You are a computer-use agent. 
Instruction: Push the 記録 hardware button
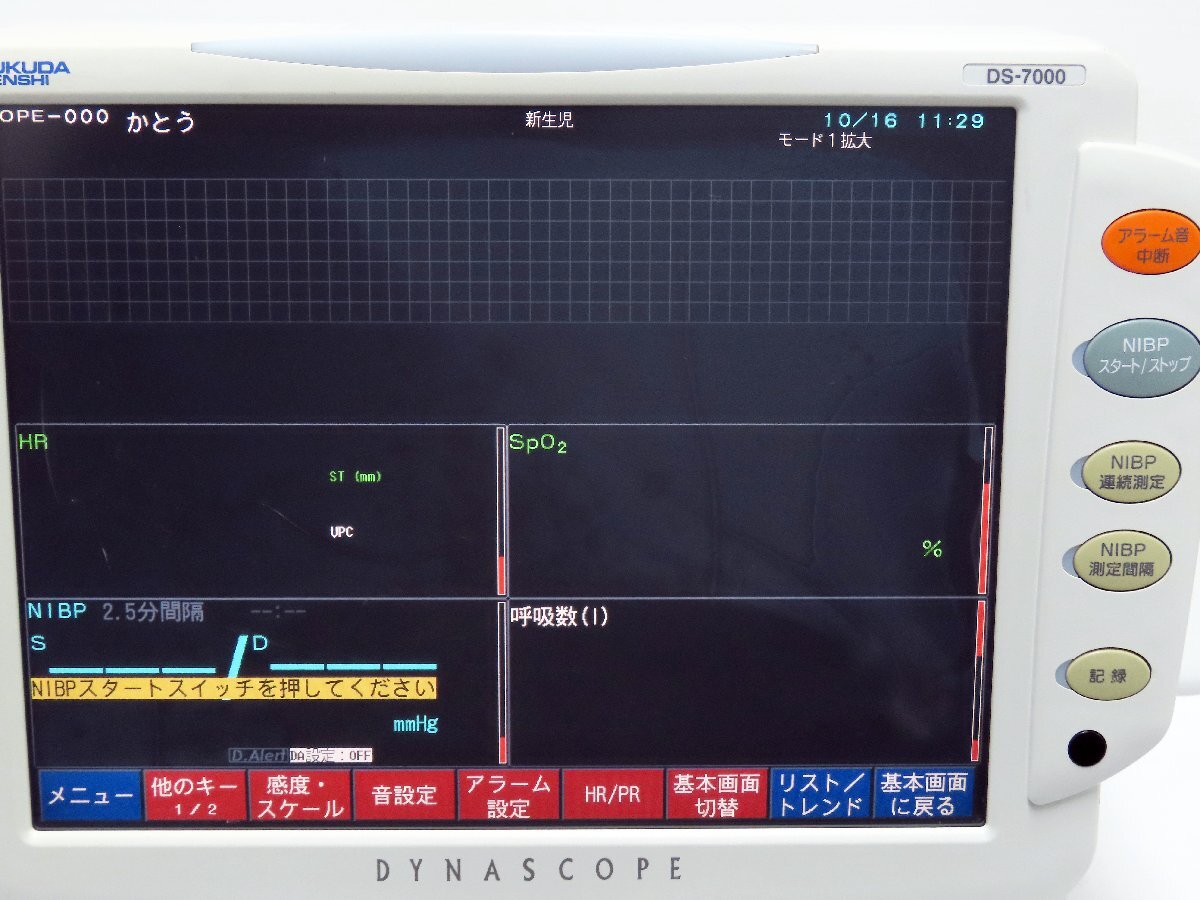[1108, 675]
